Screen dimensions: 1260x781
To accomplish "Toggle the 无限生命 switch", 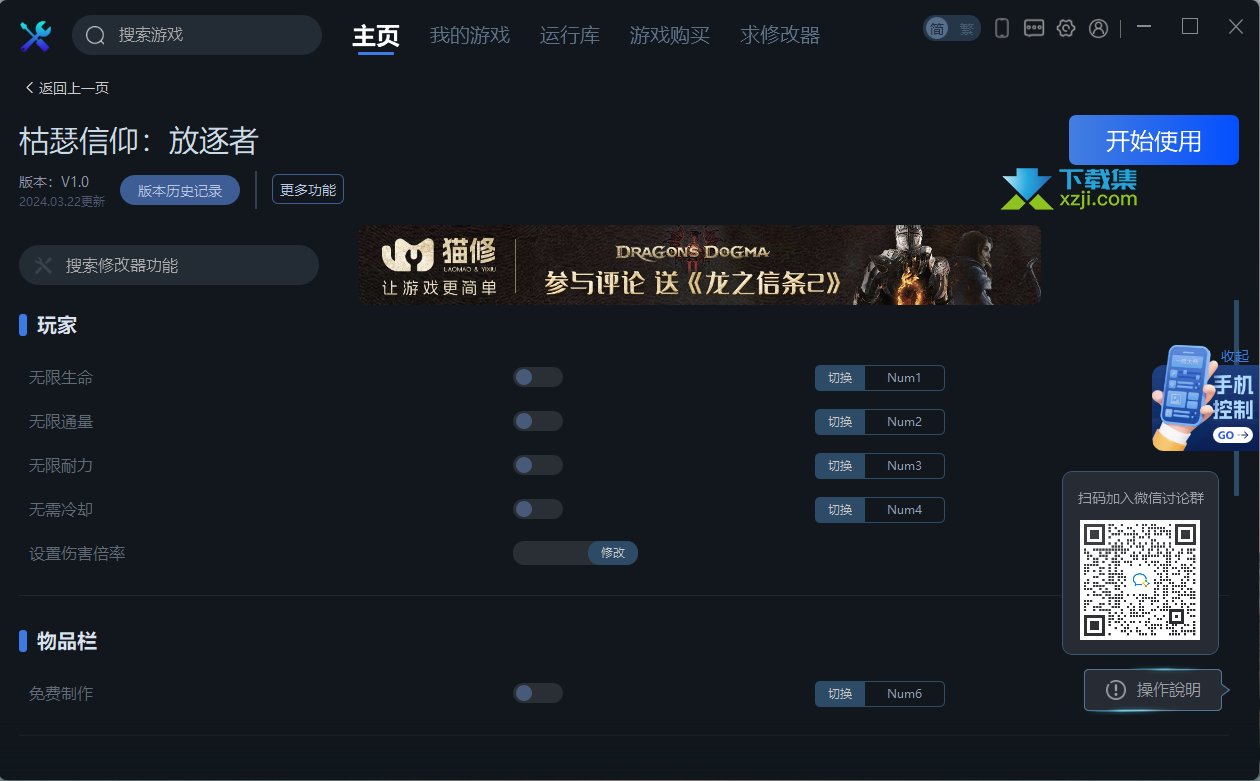I will coord(538,377).
